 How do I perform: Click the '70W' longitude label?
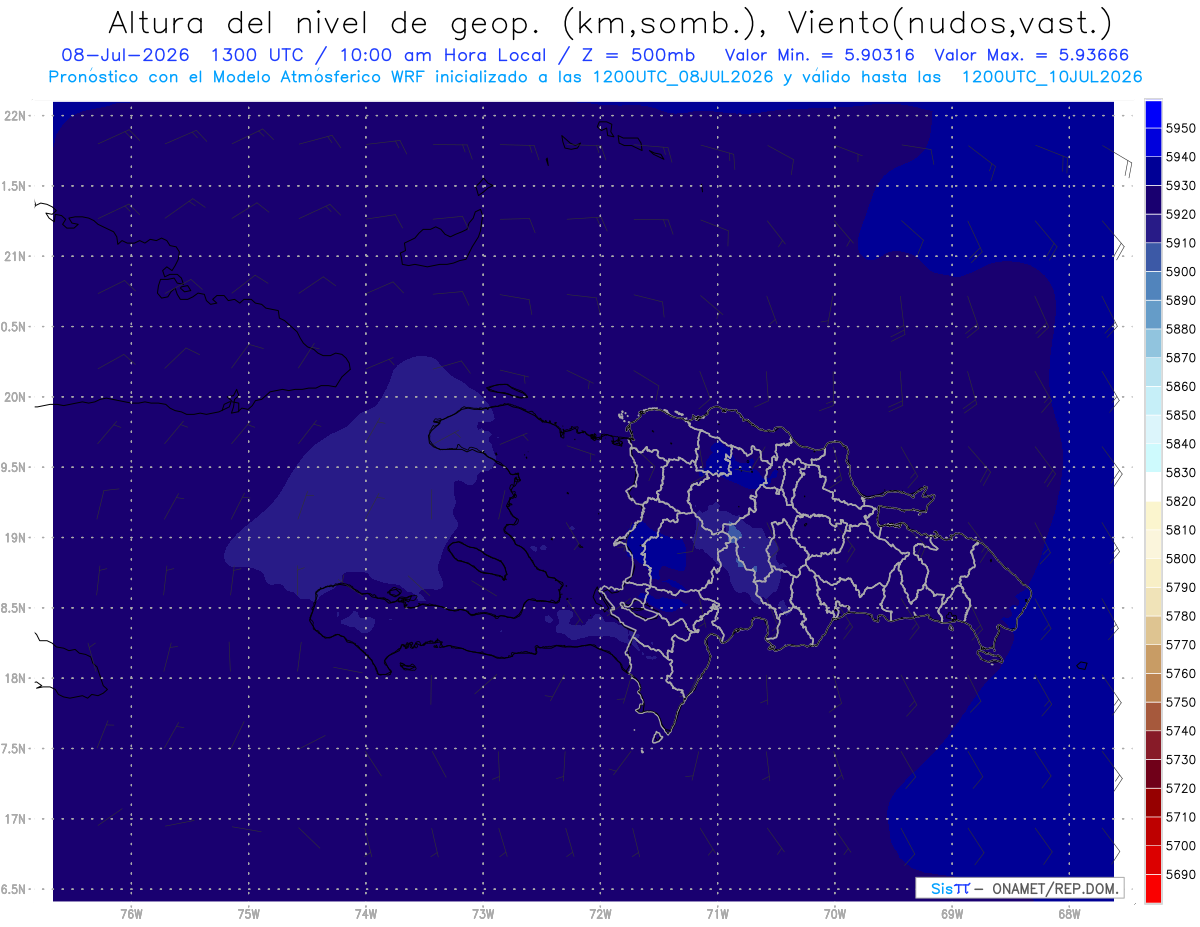coord(834,914)
